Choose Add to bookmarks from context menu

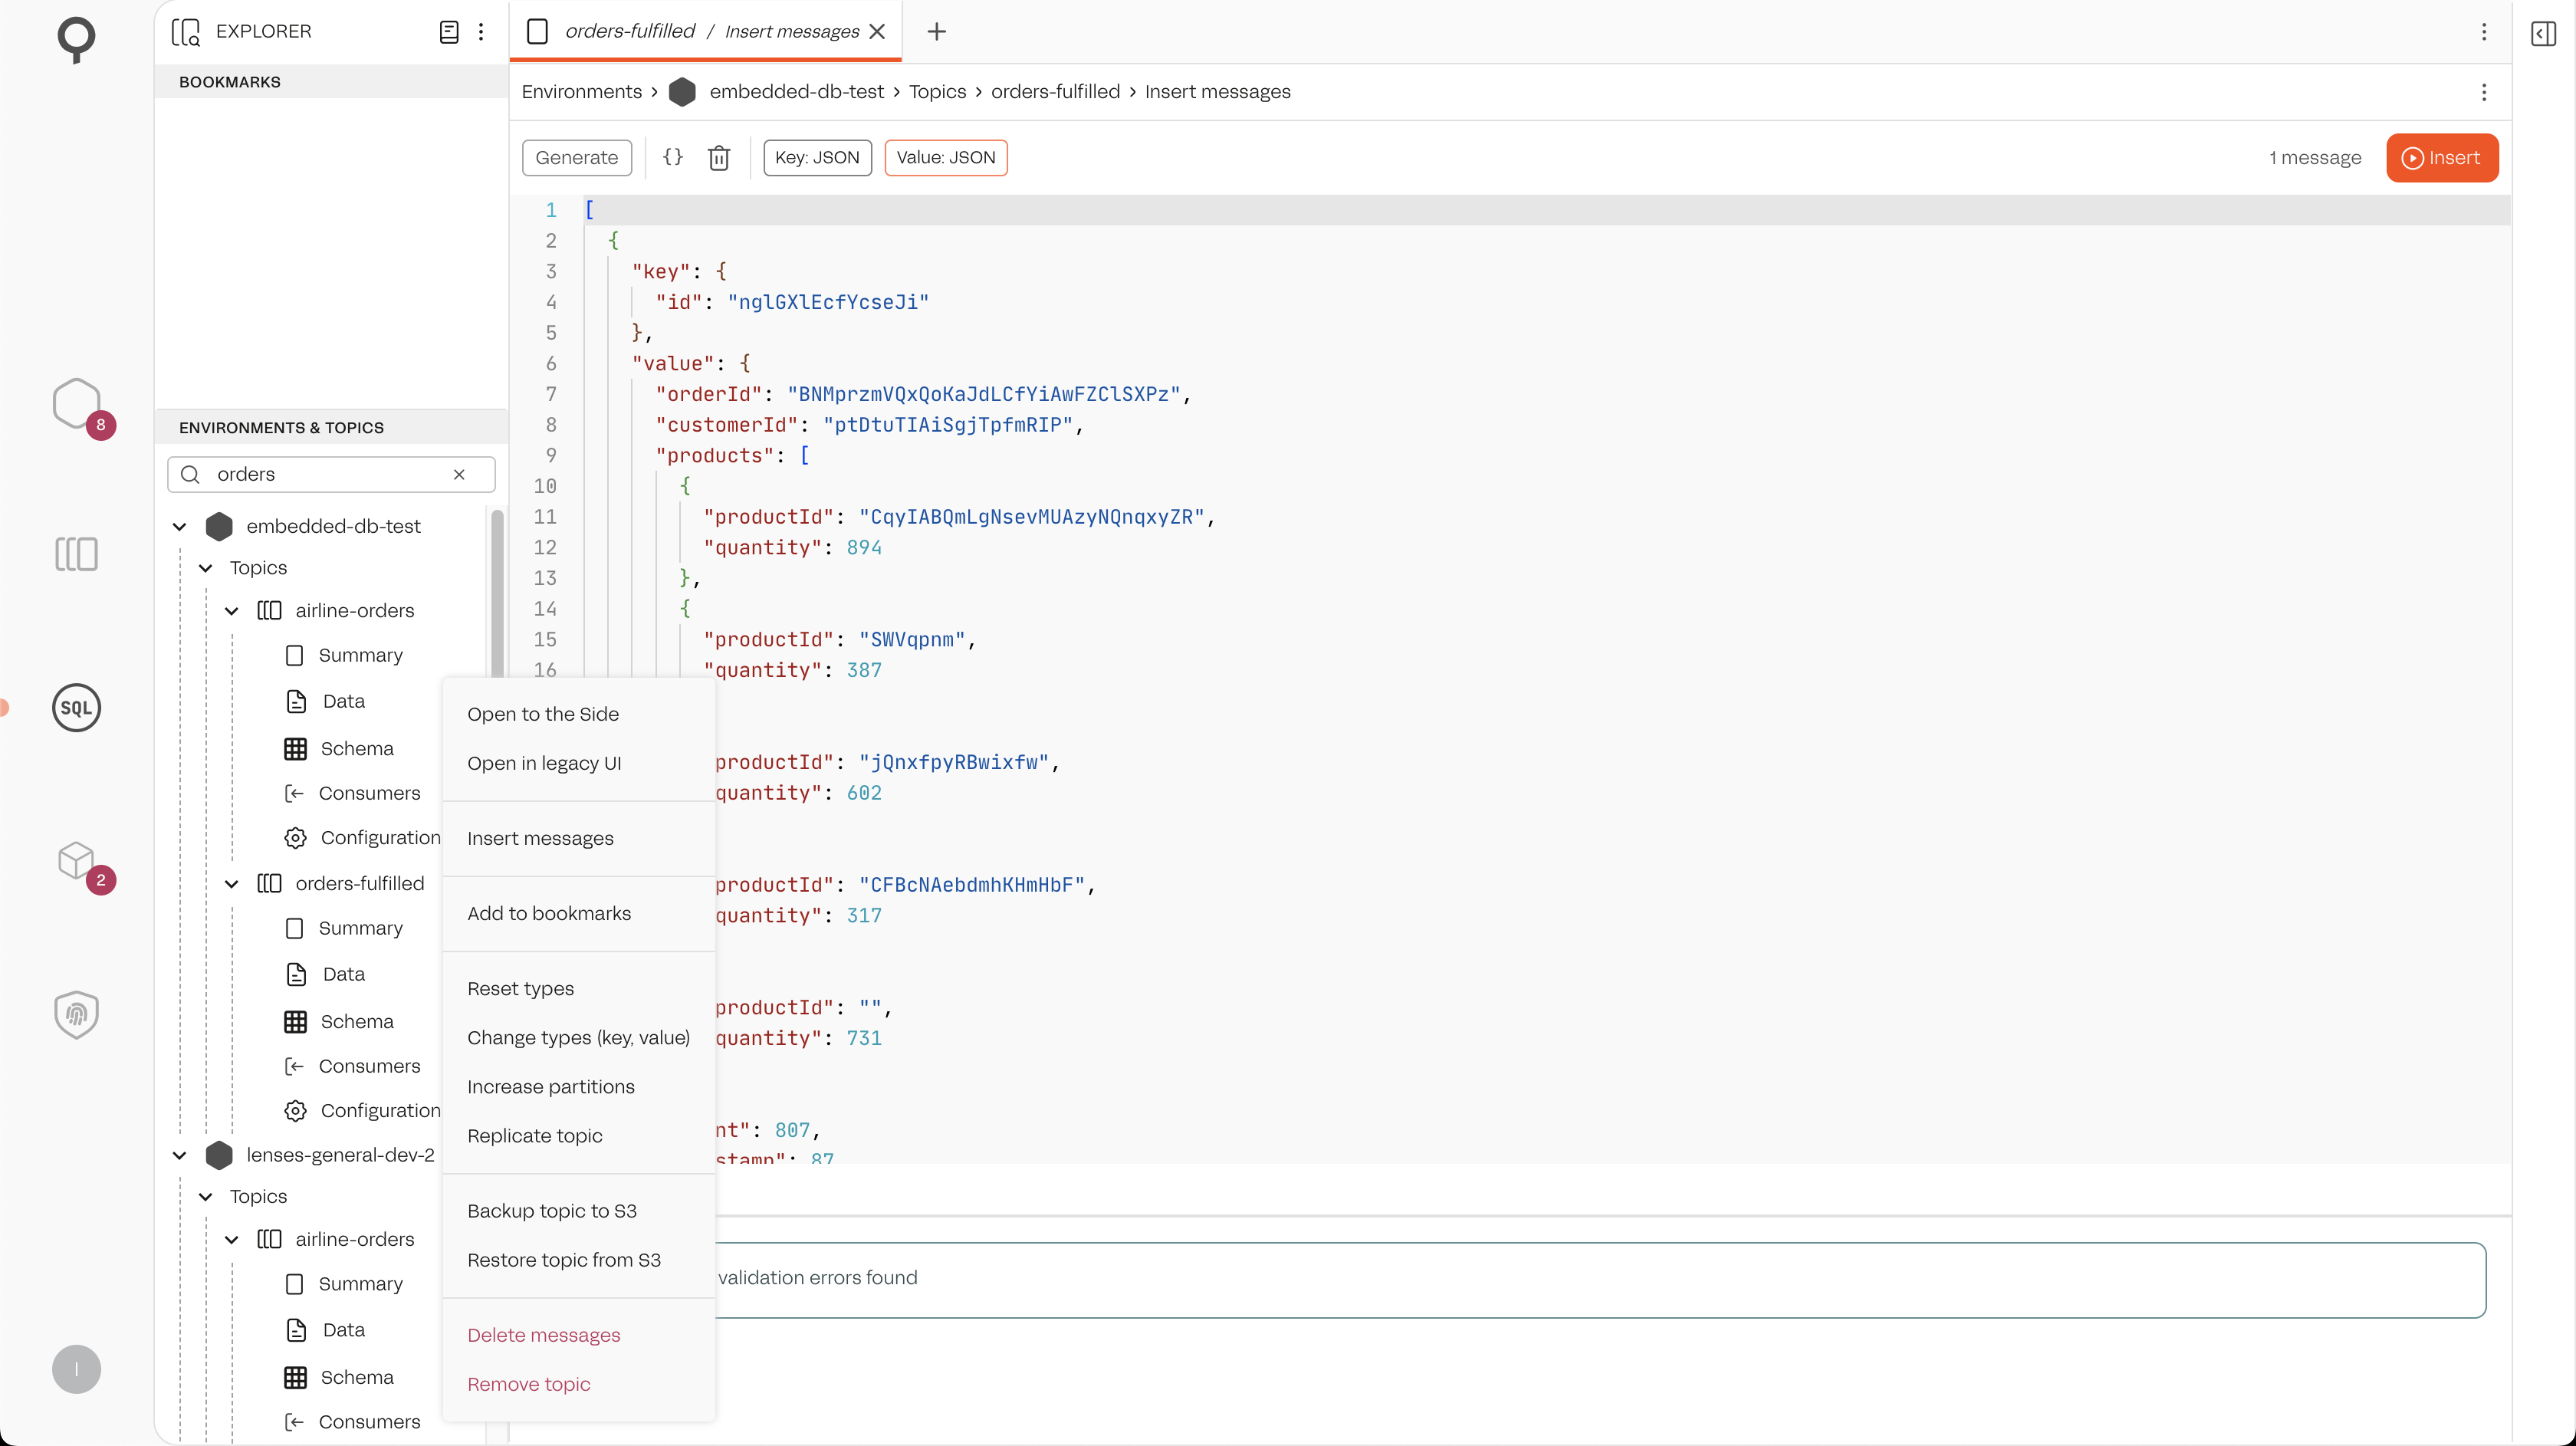pyautogui.click(x=549, y=913)
